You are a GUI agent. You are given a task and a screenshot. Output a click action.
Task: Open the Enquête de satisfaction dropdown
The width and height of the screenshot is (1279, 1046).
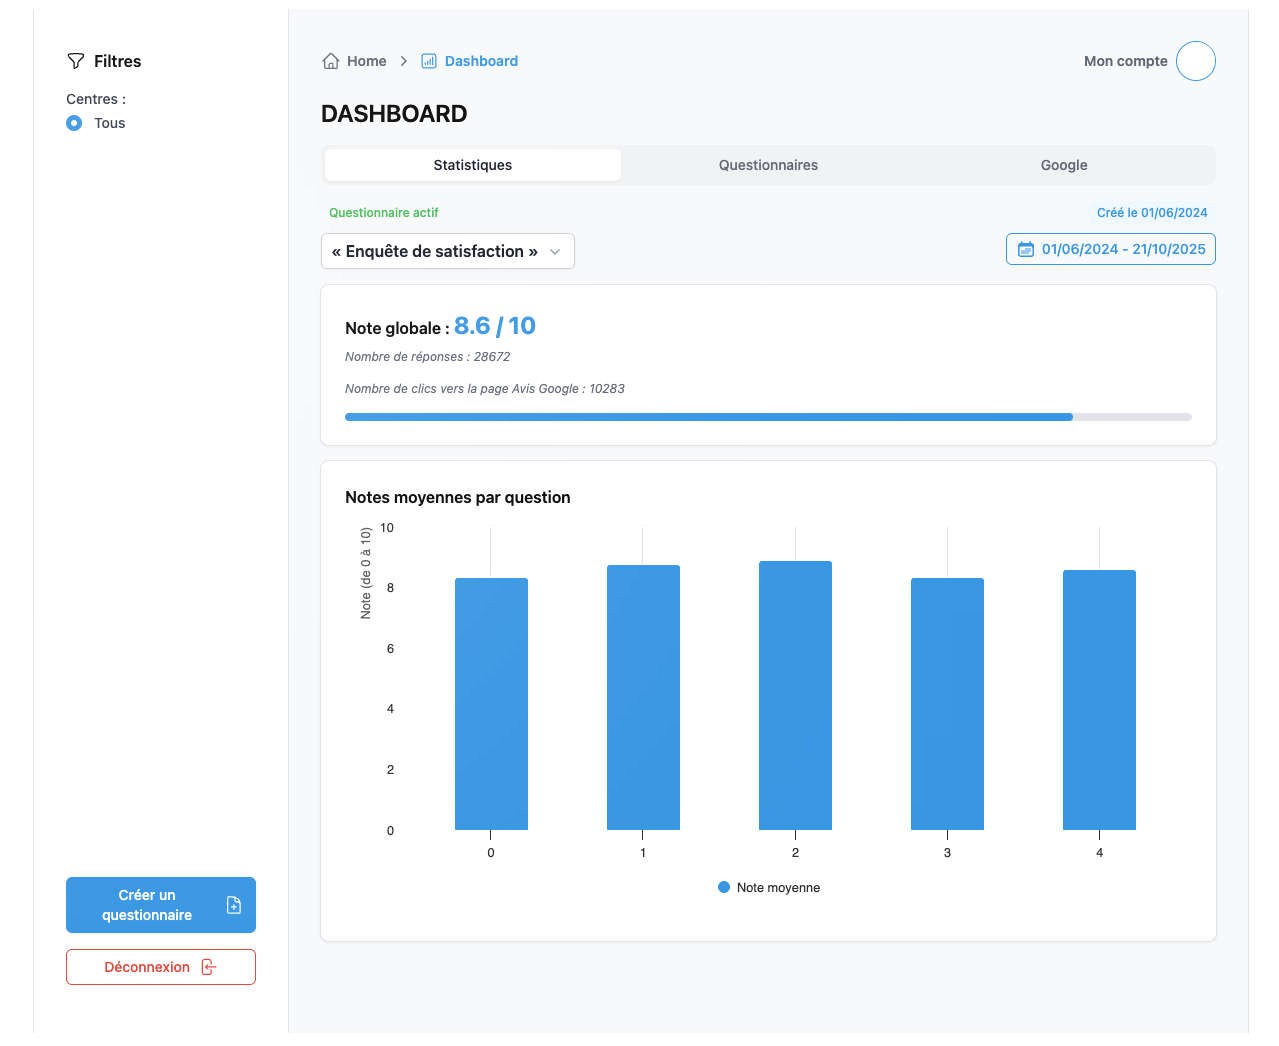[435, 251]
